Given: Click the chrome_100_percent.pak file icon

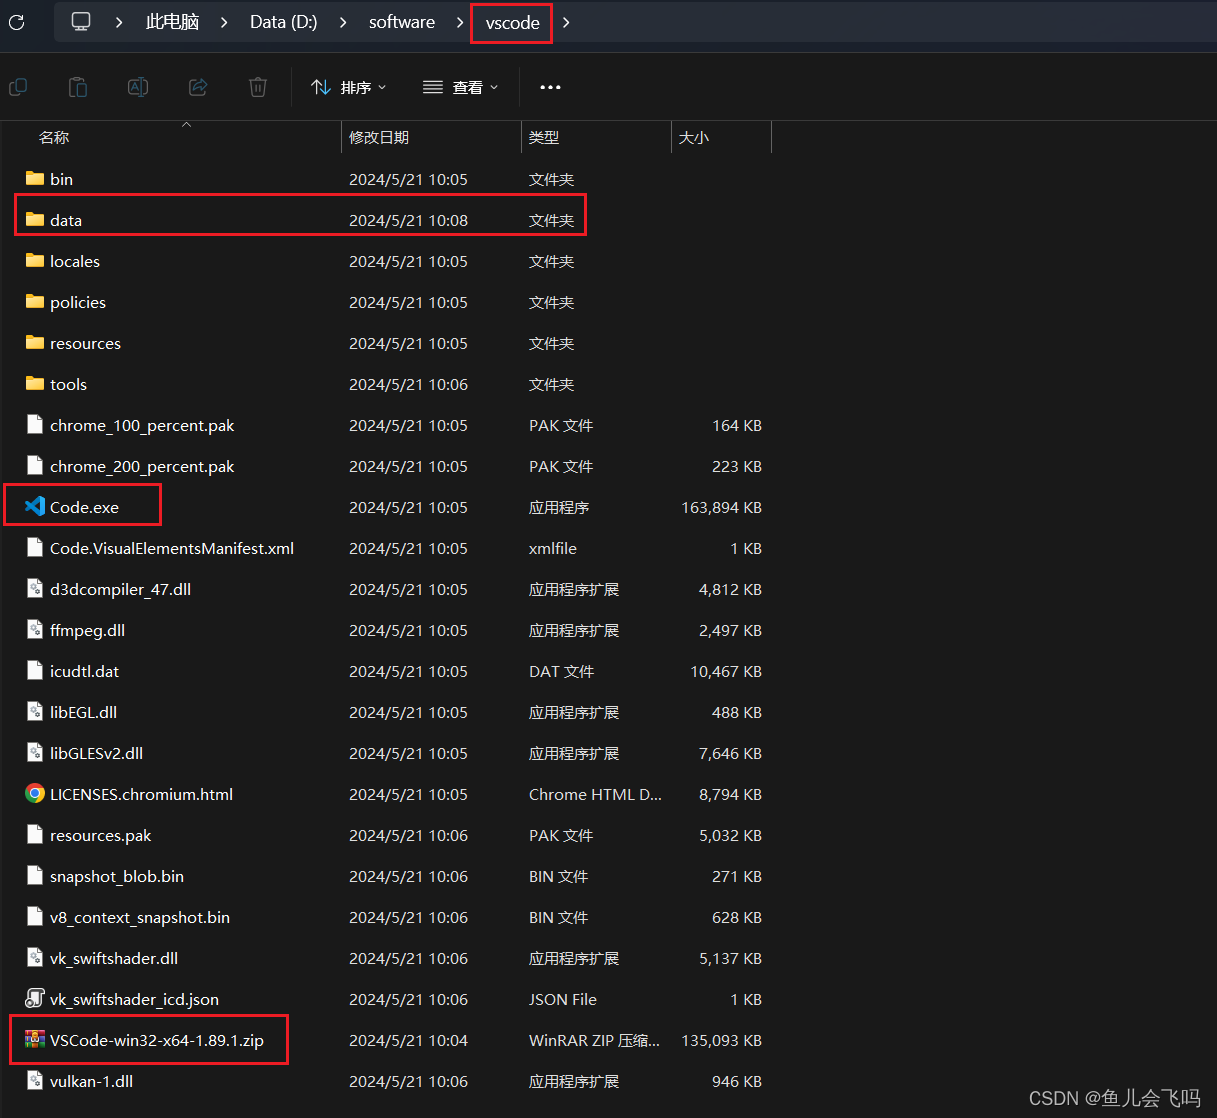Looking at the screenshot, I should pos(35,424).
